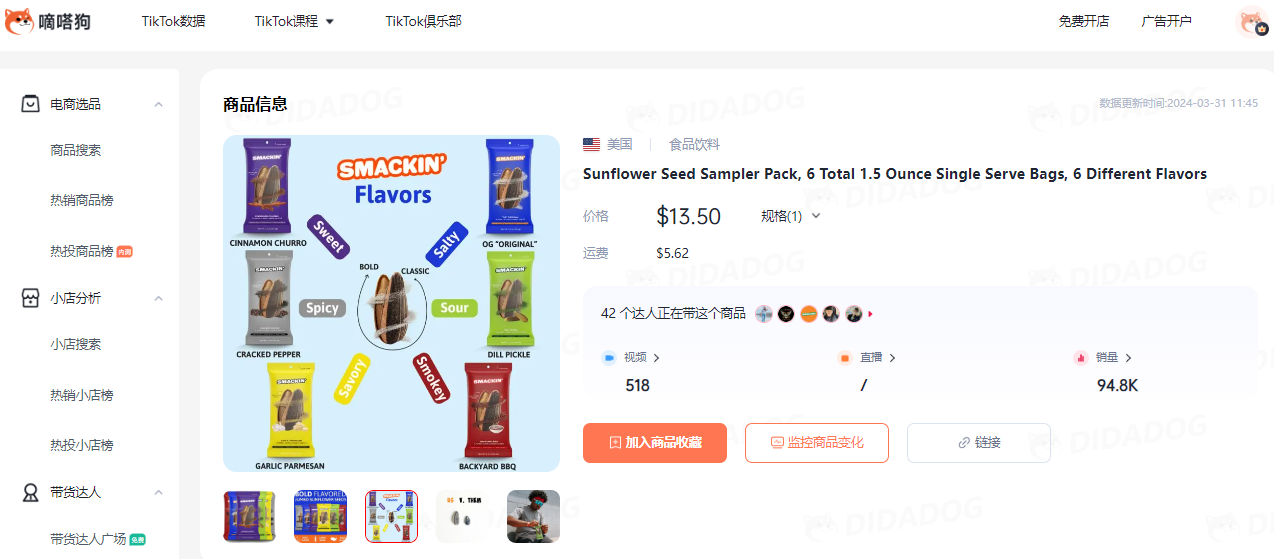Screen dimensions: 1274x559
Task: Click the orange live stream icon beside 直播
Action: (844, 357)
